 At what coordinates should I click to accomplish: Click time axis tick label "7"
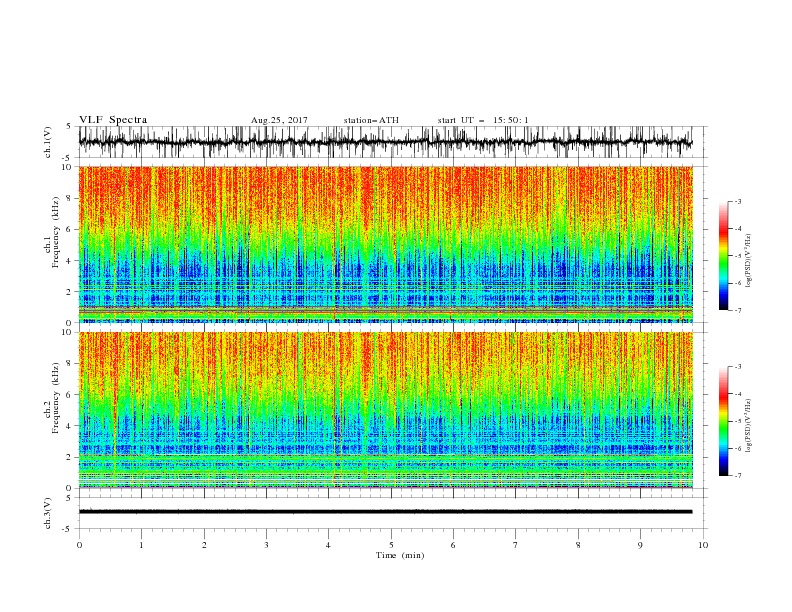tap(516, 545)
